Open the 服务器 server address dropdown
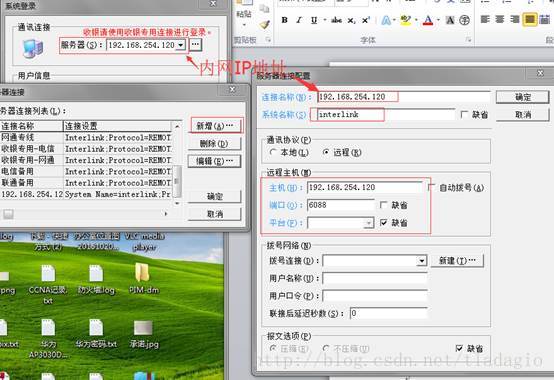The image size is (554, 380). click(181, 45)
